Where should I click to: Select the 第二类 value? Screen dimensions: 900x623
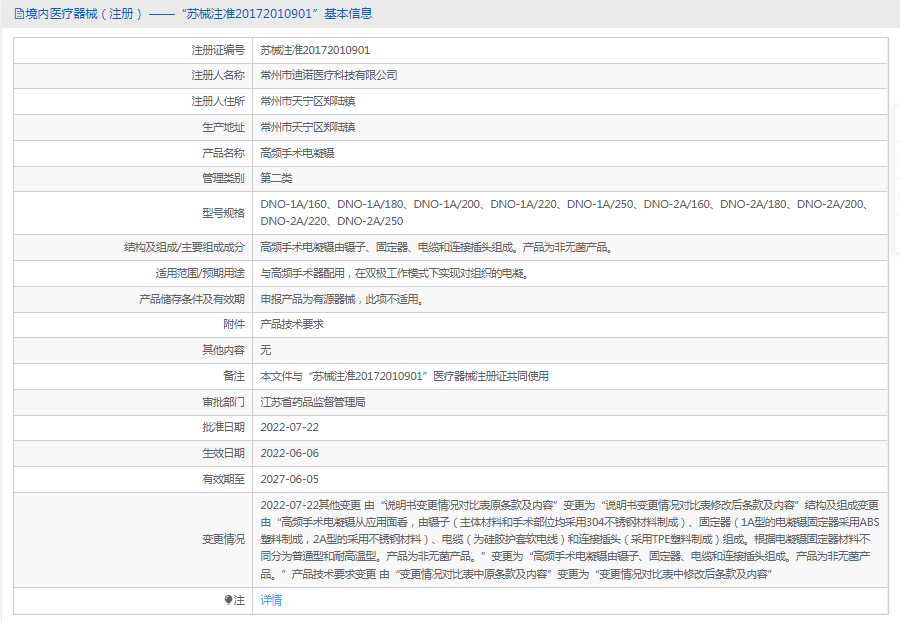[x=276, y=179]
